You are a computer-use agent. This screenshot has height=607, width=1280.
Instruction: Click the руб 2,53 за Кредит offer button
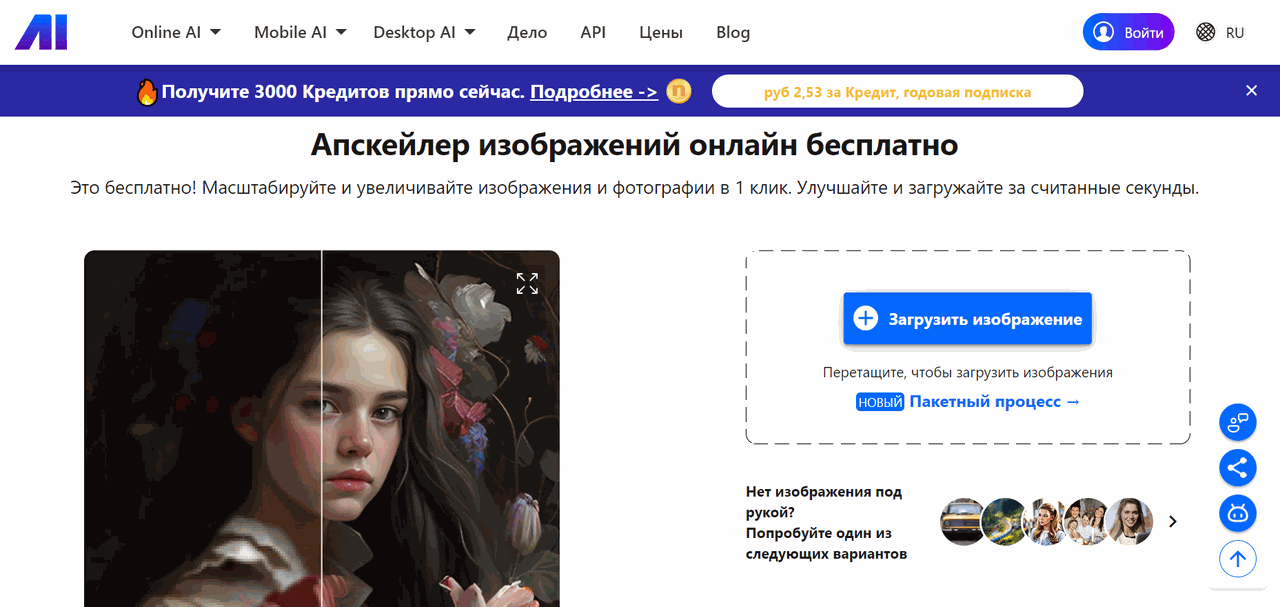(x=897, y=92)
